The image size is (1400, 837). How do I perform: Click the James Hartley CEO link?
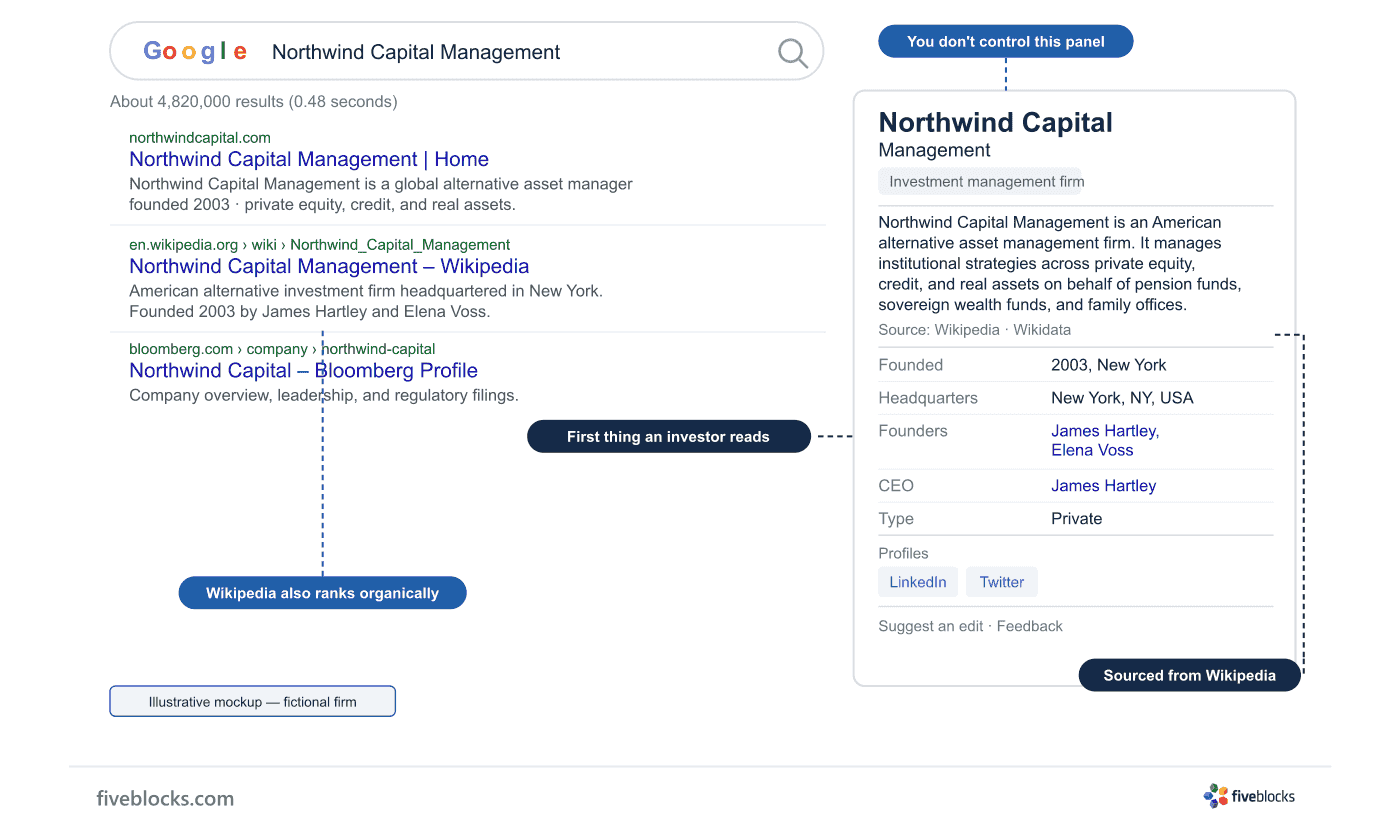[1103, 486]
